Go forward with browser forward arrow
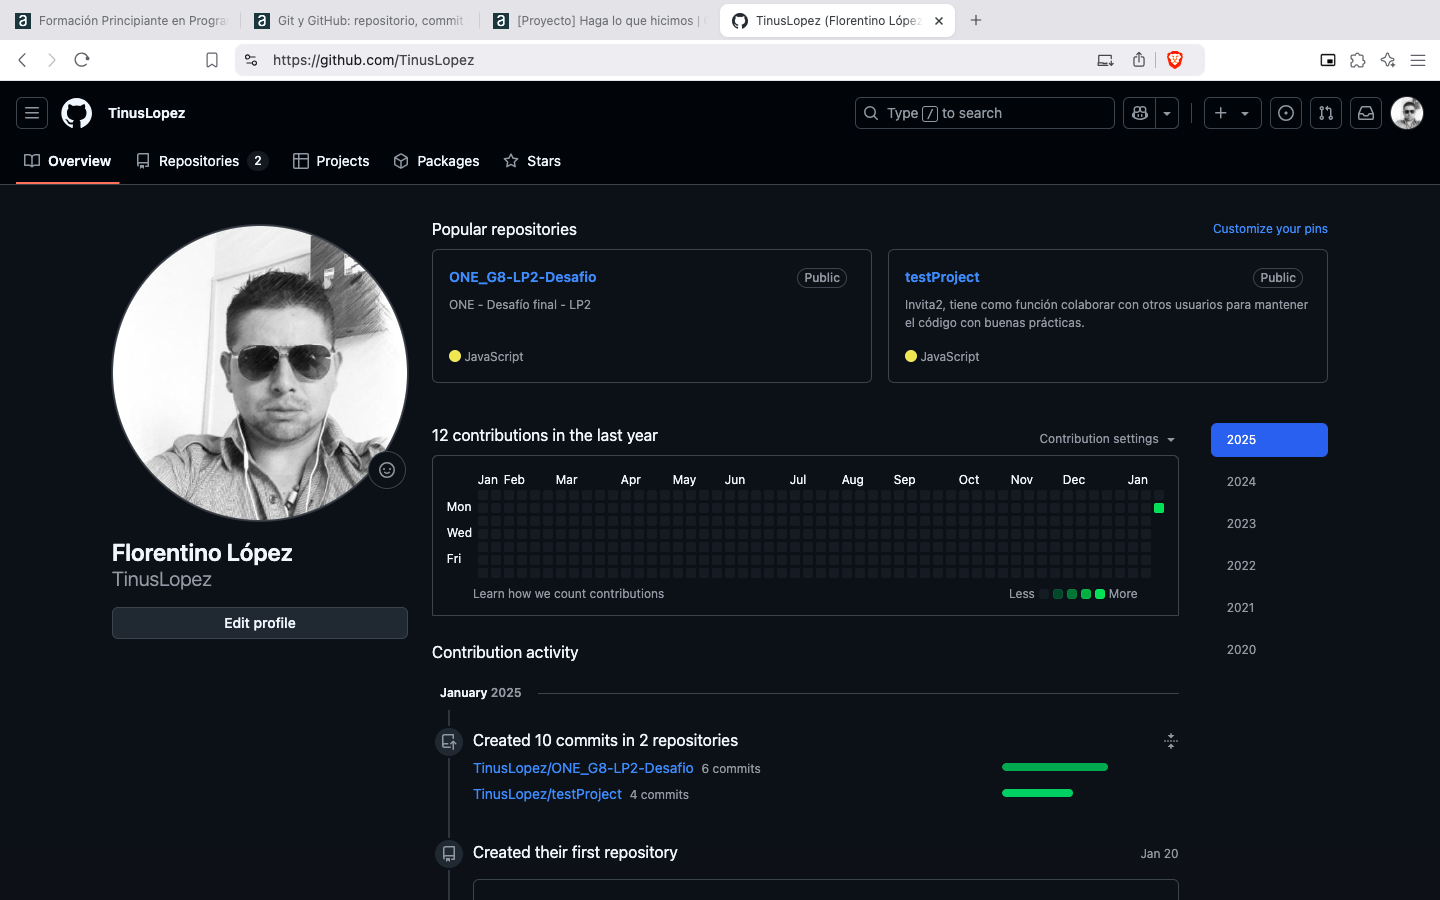The width and height of the screenshot is (1440, 900). [x=52, y=60]
